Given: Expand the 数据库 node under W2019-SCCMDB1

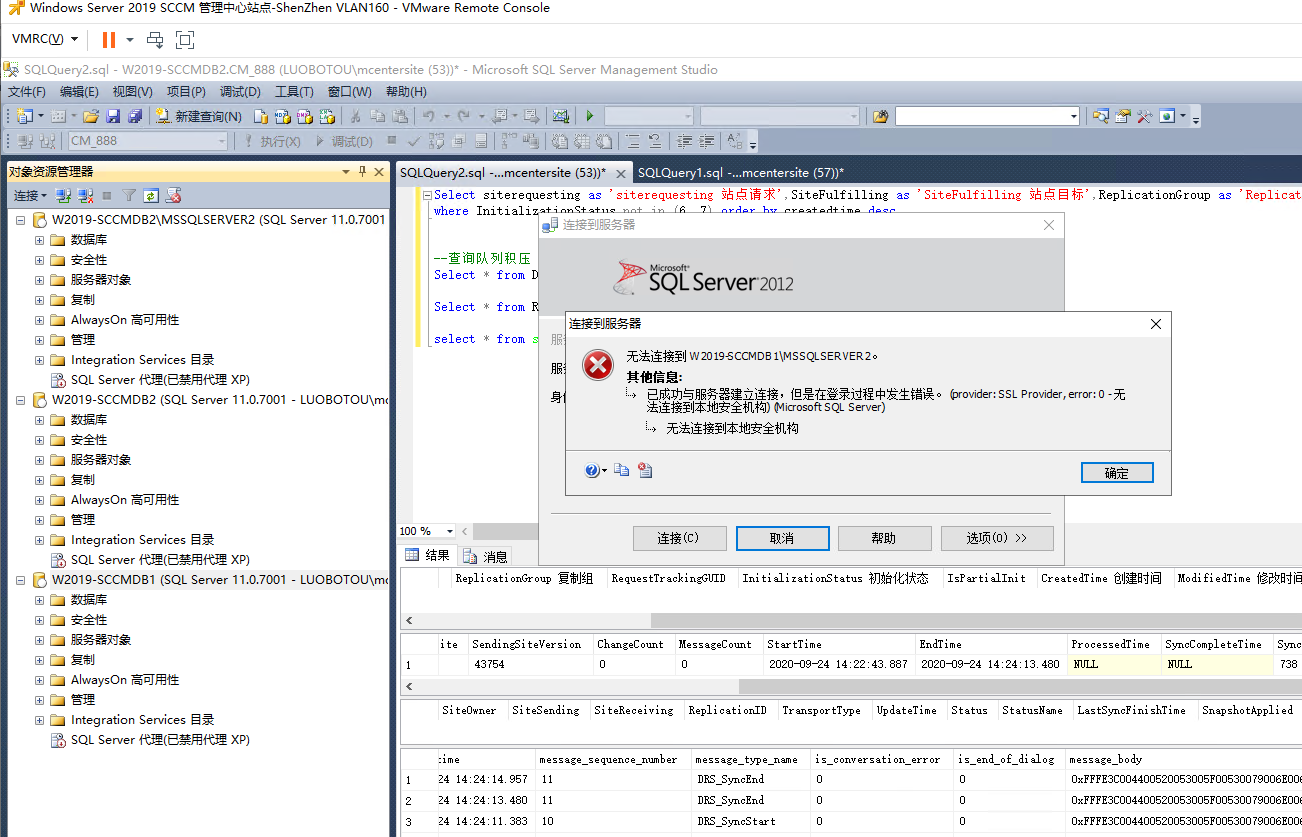Looking at the screenshot, I should pyautogui.click(x=40, y=600).
